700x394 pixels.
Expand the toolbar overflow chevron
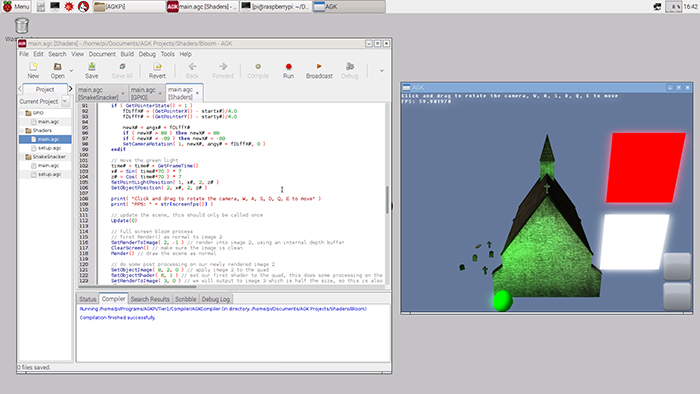(x=382, y=71)
